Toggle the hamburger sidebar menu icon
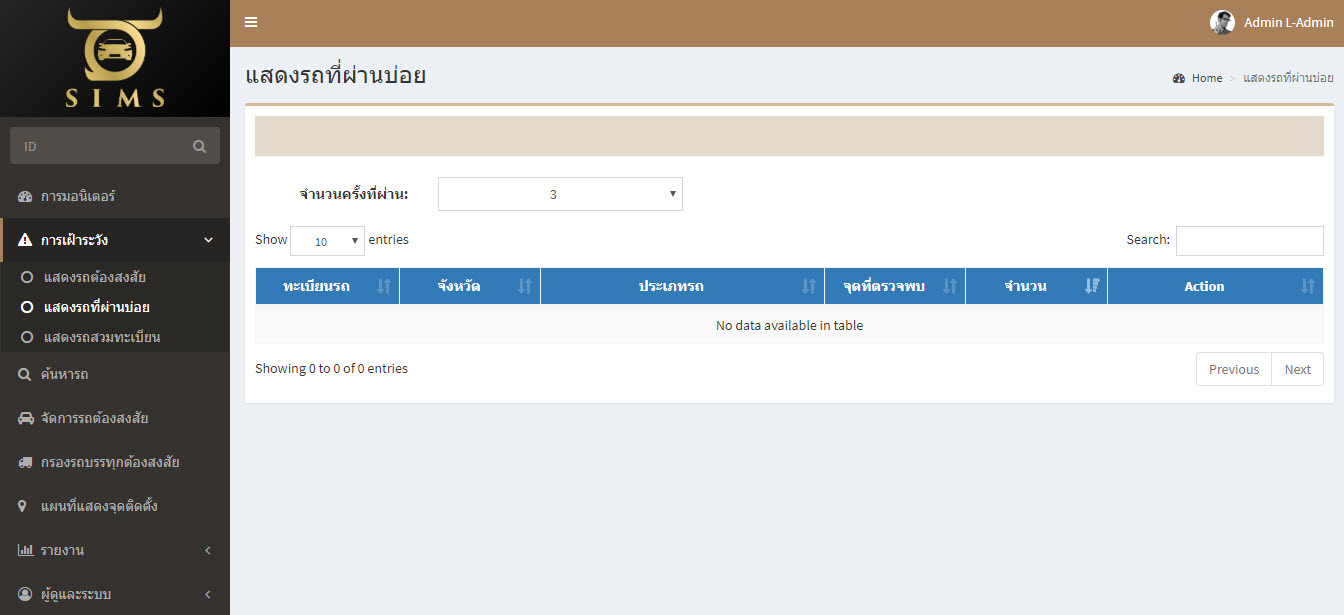Screen dimensions: 1344x615 pos(251,22)
